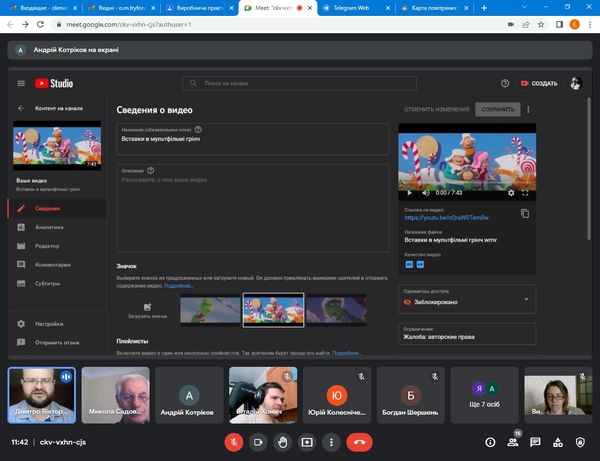
Task: Open Chrome three-dot menu
Action: pos(590,24)
